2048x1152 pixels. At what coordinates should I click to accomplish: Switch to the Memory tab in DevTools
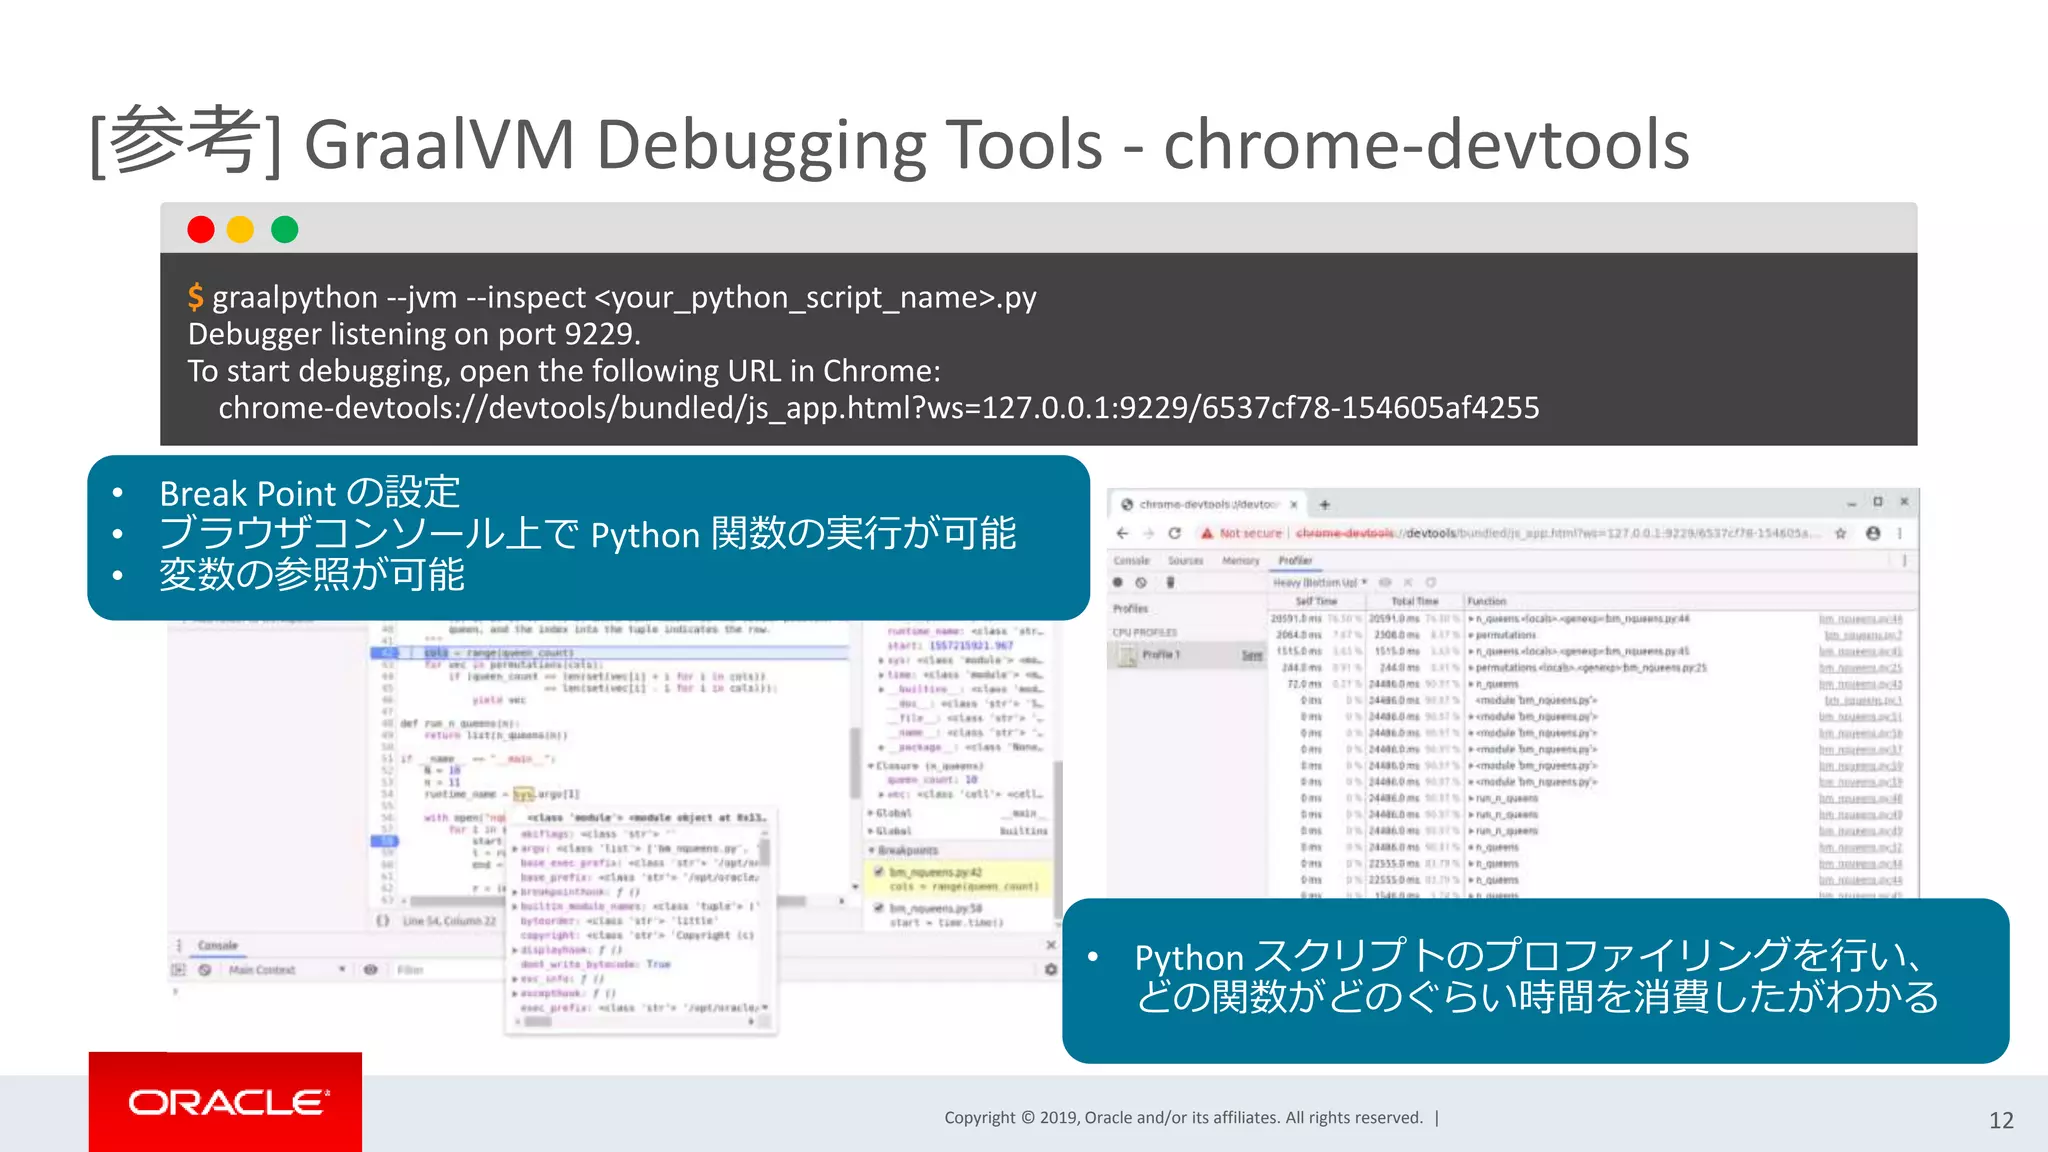1241,561
